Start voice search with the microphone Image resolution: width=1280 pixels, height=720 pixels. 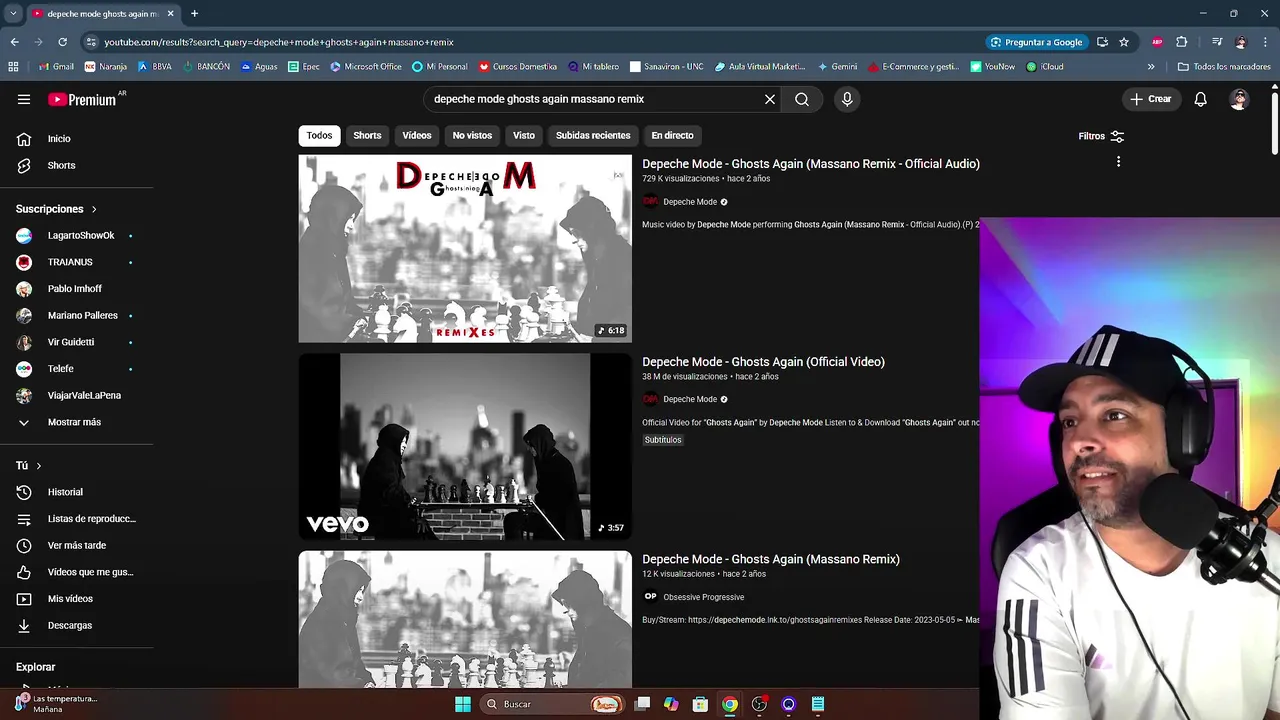pyautogui.click(x=847, y=99)
